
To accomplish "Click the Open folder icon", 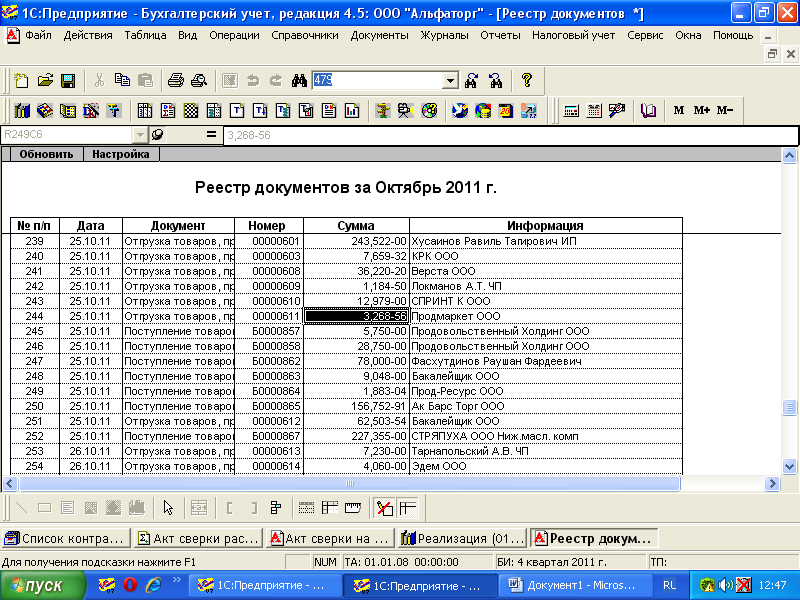I will (x=45, y=81).
